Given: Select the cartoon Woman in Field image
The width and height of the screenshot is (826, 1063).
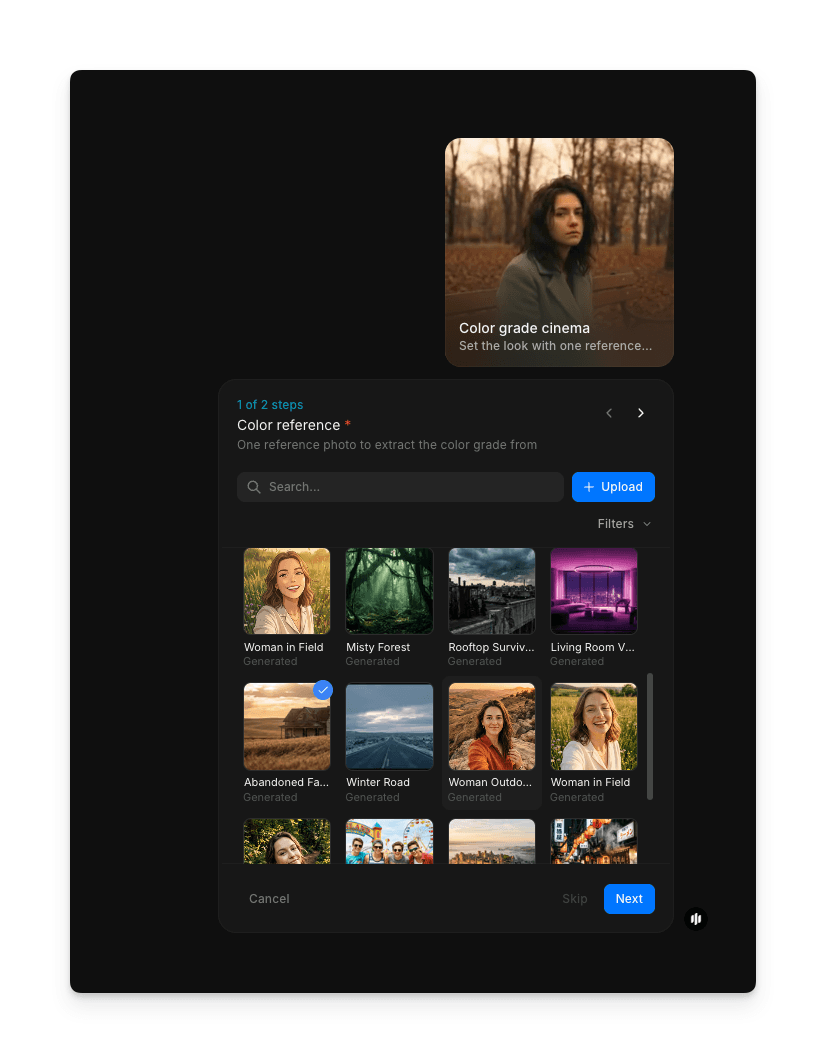Looking at the screenshot, I should tap(287, 591).
